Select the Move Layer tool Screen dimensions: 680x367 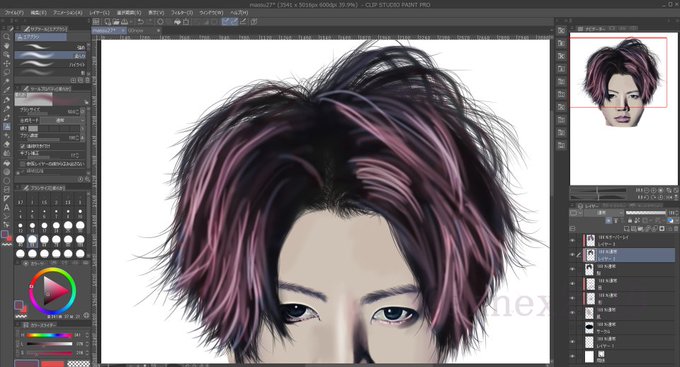[7, 63]
